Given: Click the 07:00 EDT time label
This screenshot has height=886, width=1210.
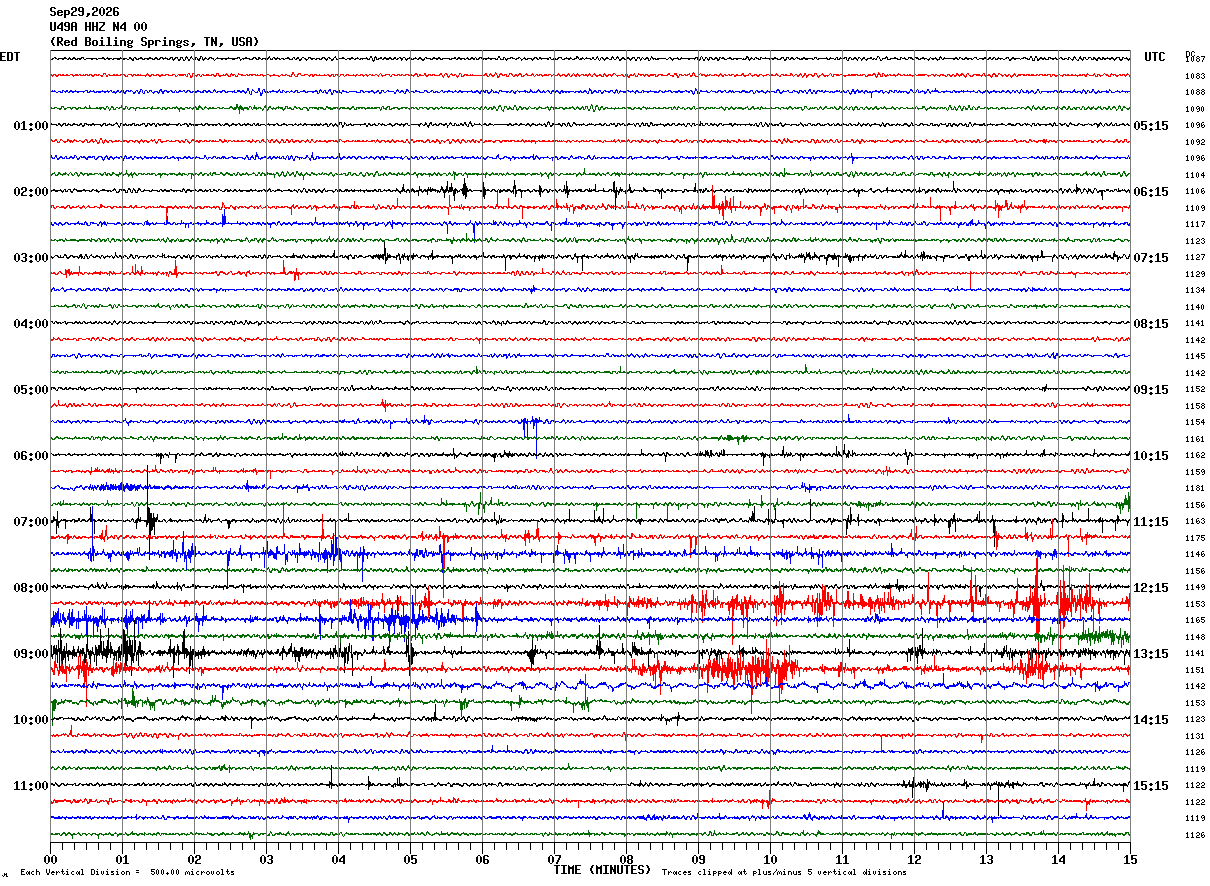Looking at the screenshot, I should [30, 522].
